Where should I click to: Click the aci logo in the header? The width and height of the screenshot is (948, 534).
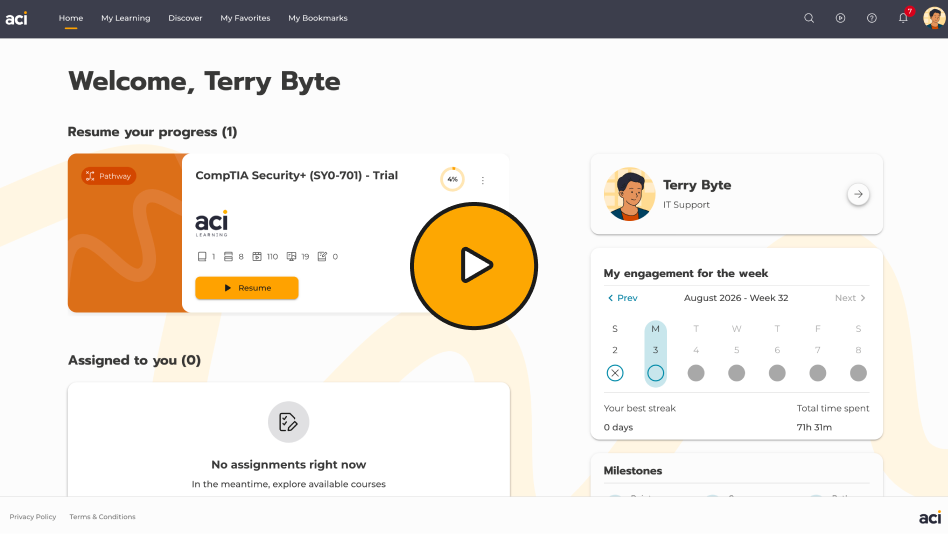tap(16, 18)
